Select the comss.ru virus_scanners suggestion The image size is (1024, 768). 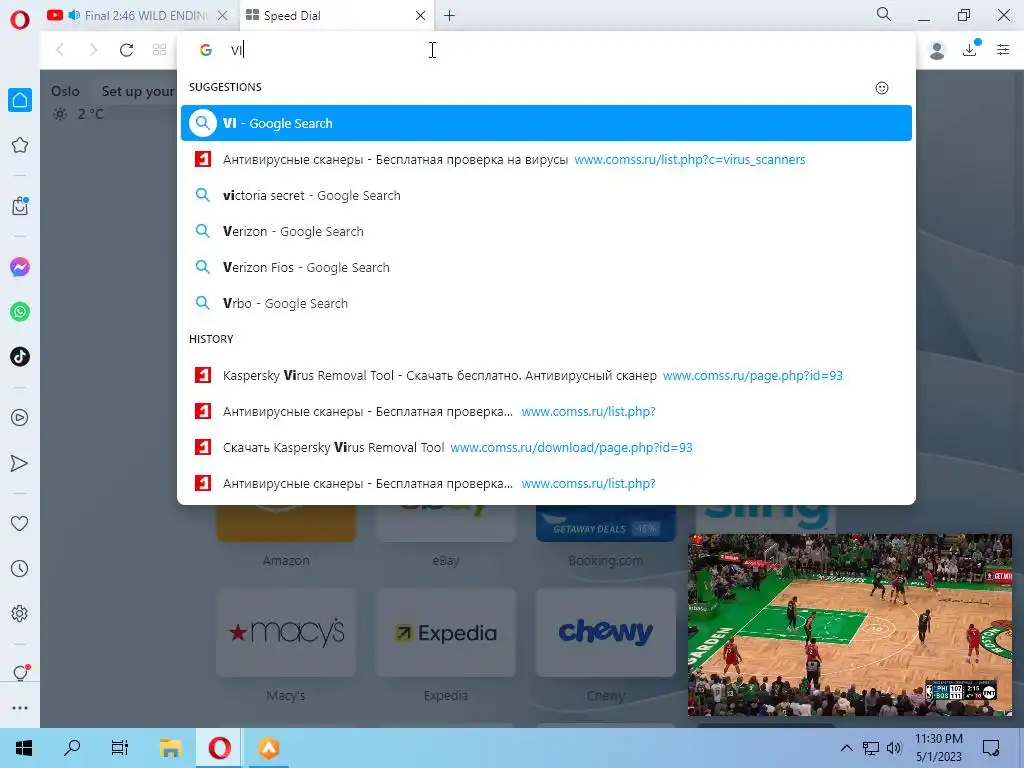[546, 159]
